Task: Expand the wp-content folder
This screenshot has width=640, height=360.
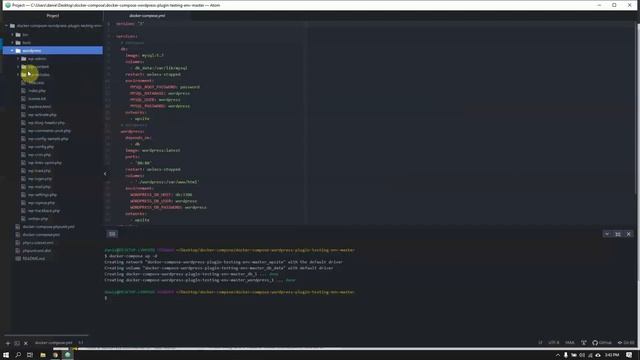Action: 18,67
